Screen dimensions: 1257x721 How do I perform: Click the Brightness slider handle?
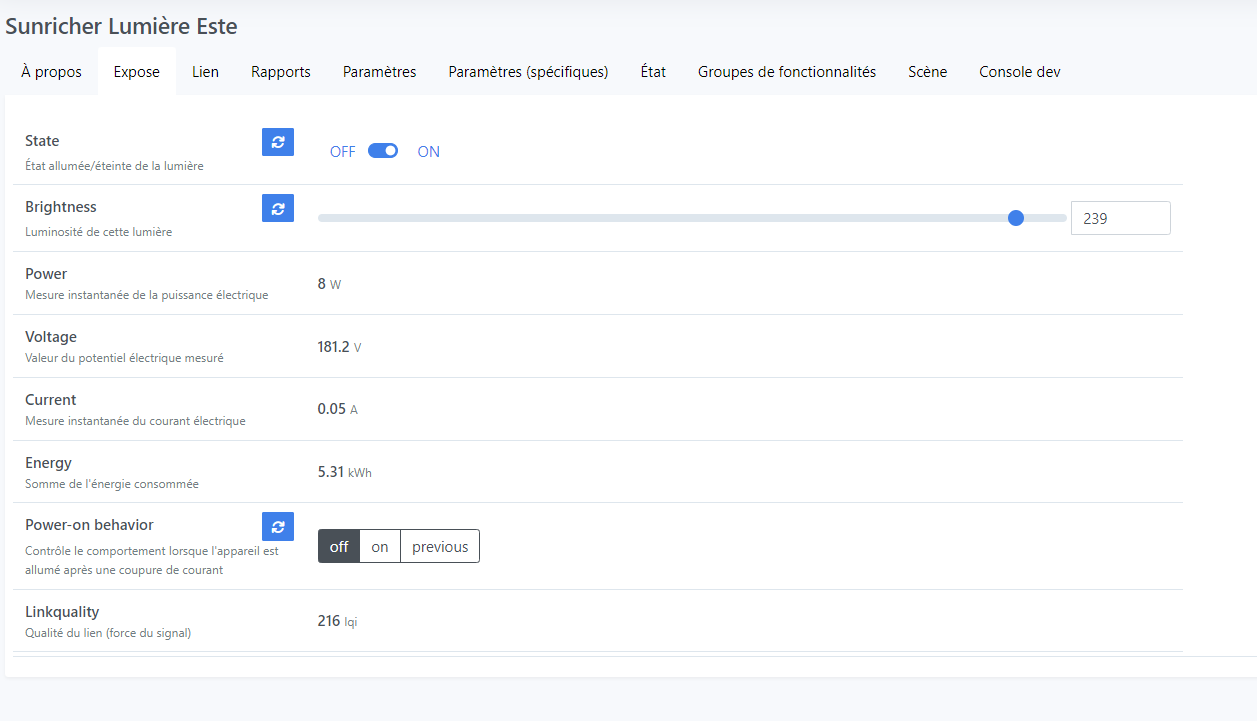pyautogui.click(x=1016, y=218)
